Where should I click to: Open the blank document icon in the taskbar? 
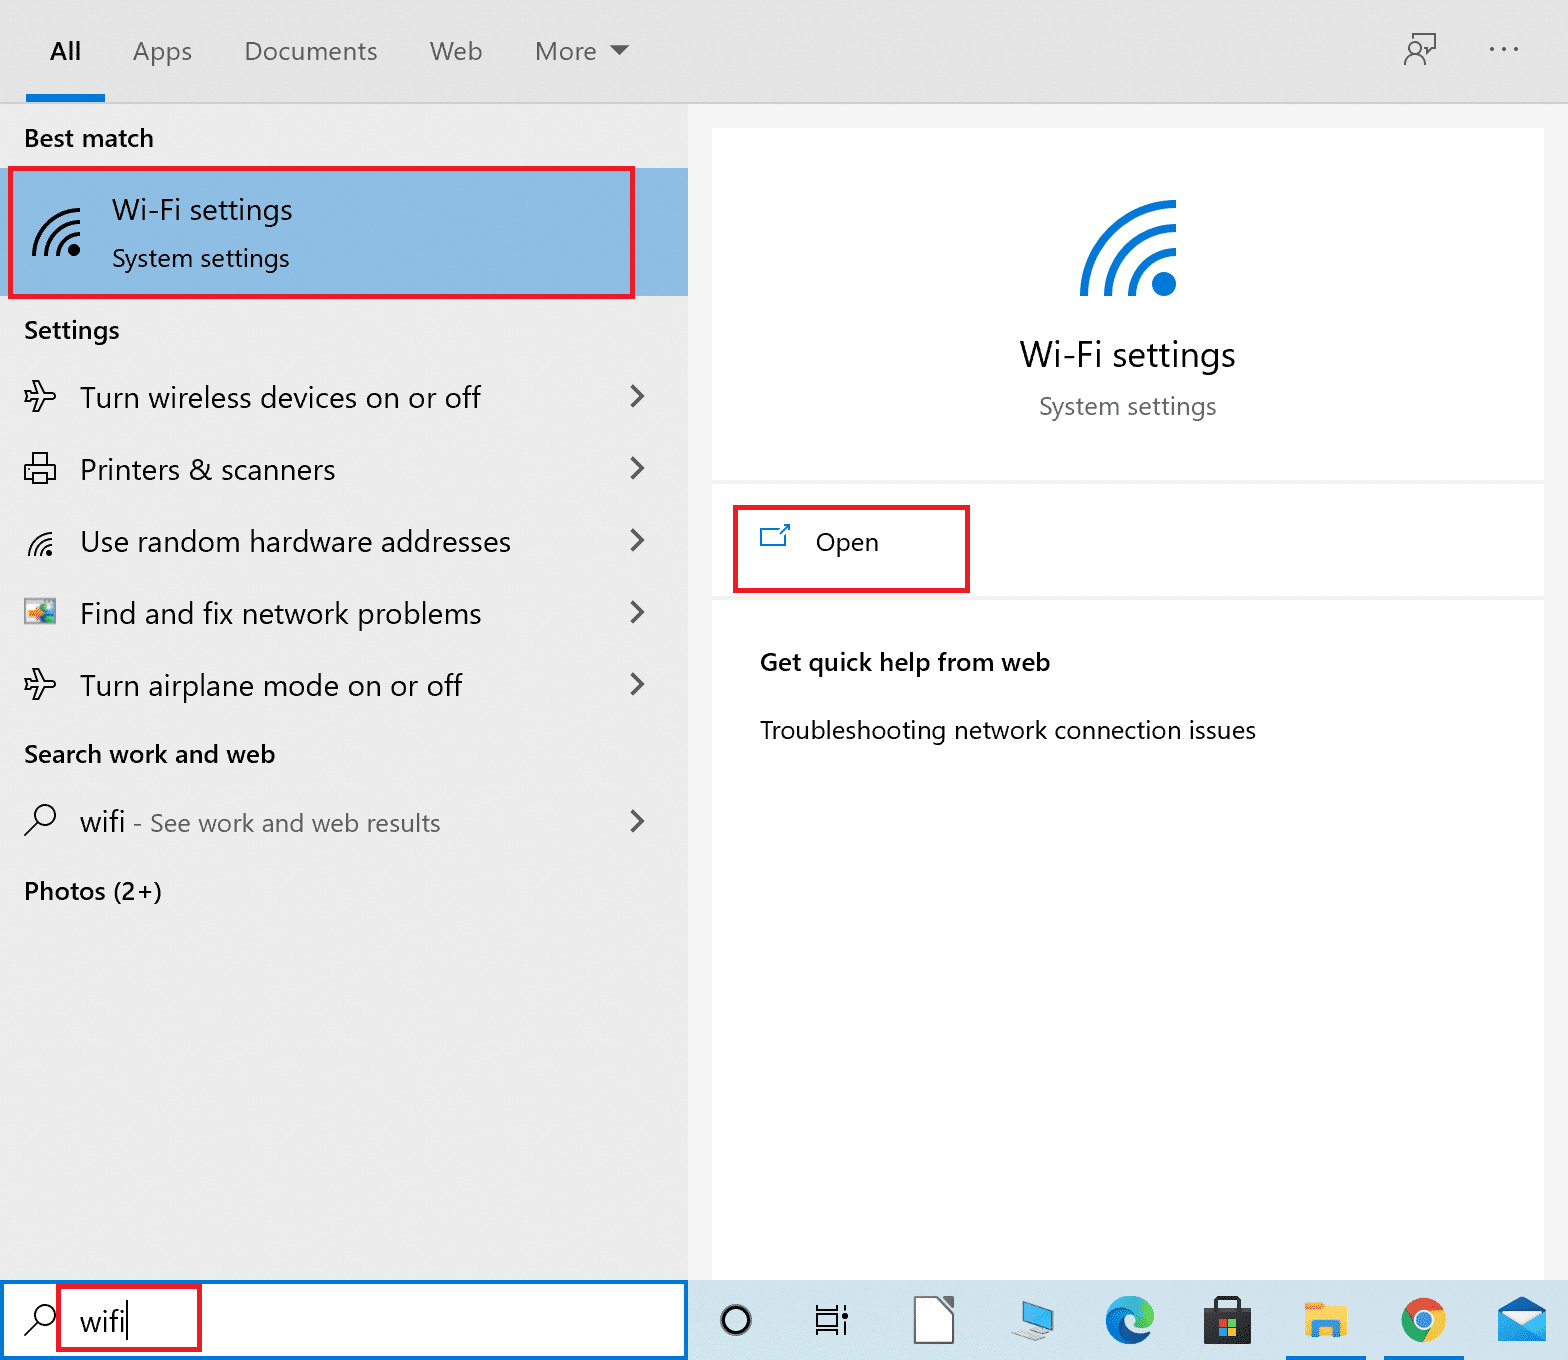click(x=934, y=1320)
